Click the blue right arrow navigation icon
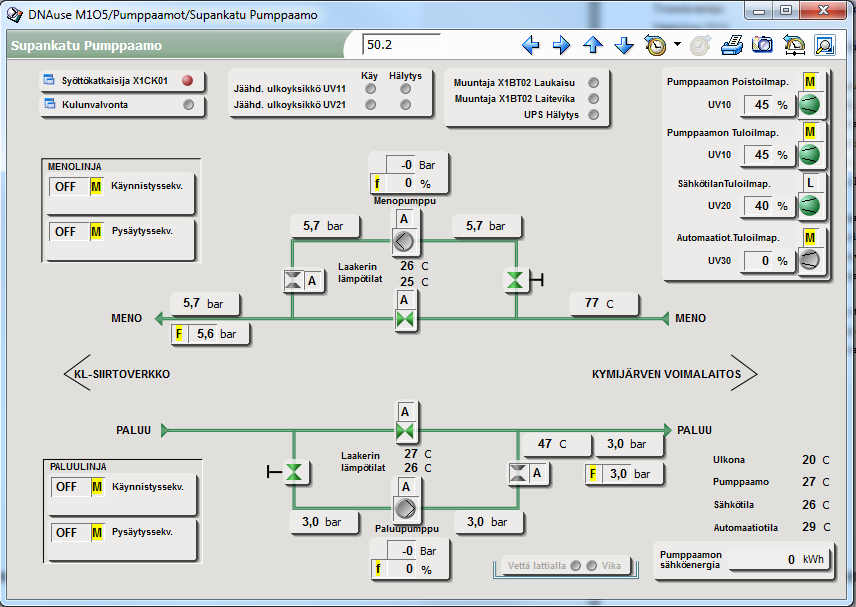The height and width of the screenshot is (607, 856). click(561, 45)
